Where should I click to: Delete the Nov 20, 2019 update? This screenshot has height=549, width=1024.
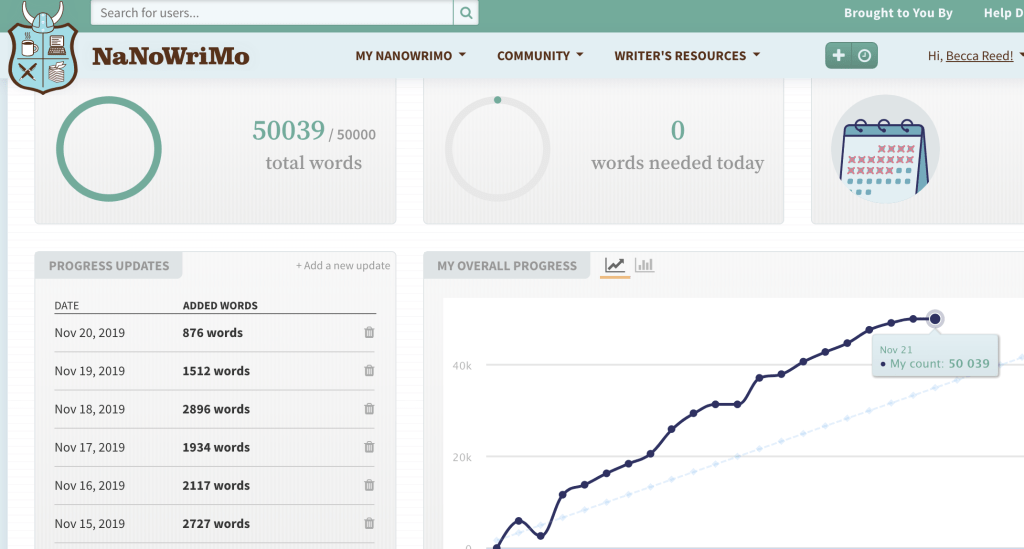(369, 333)
